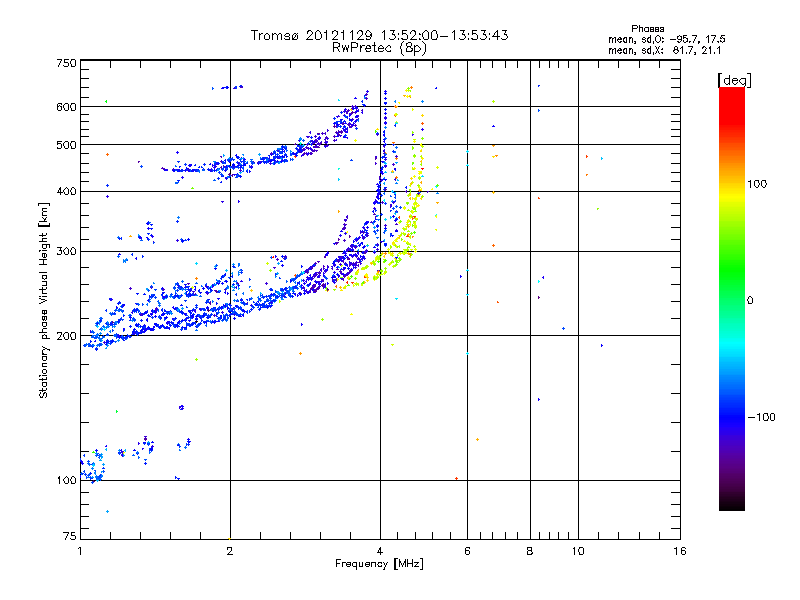Select the 'mean, sd,X: 81.7, 21.1' line
Viewport: 800px width, 600px height.
(x=664, y=50)
